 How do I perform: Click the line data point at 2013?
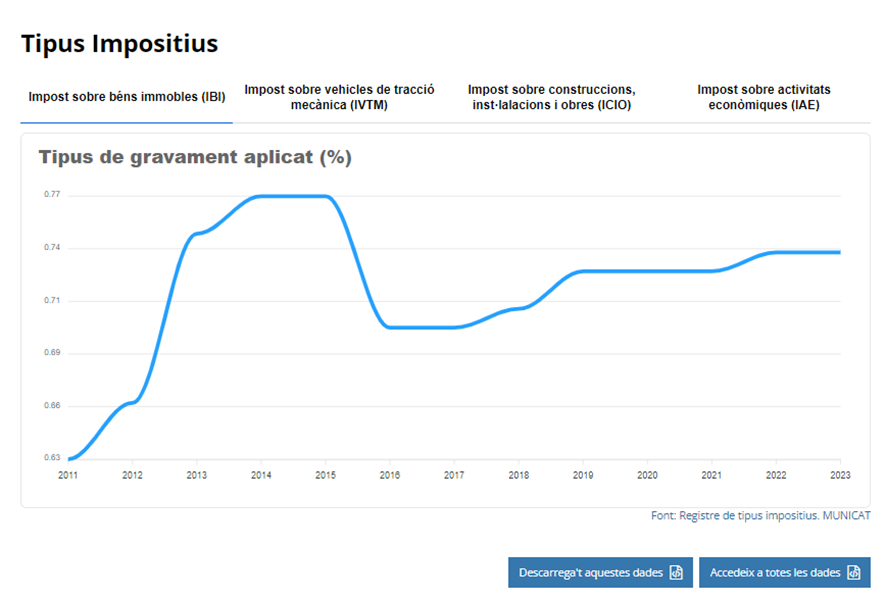(197, 233)
